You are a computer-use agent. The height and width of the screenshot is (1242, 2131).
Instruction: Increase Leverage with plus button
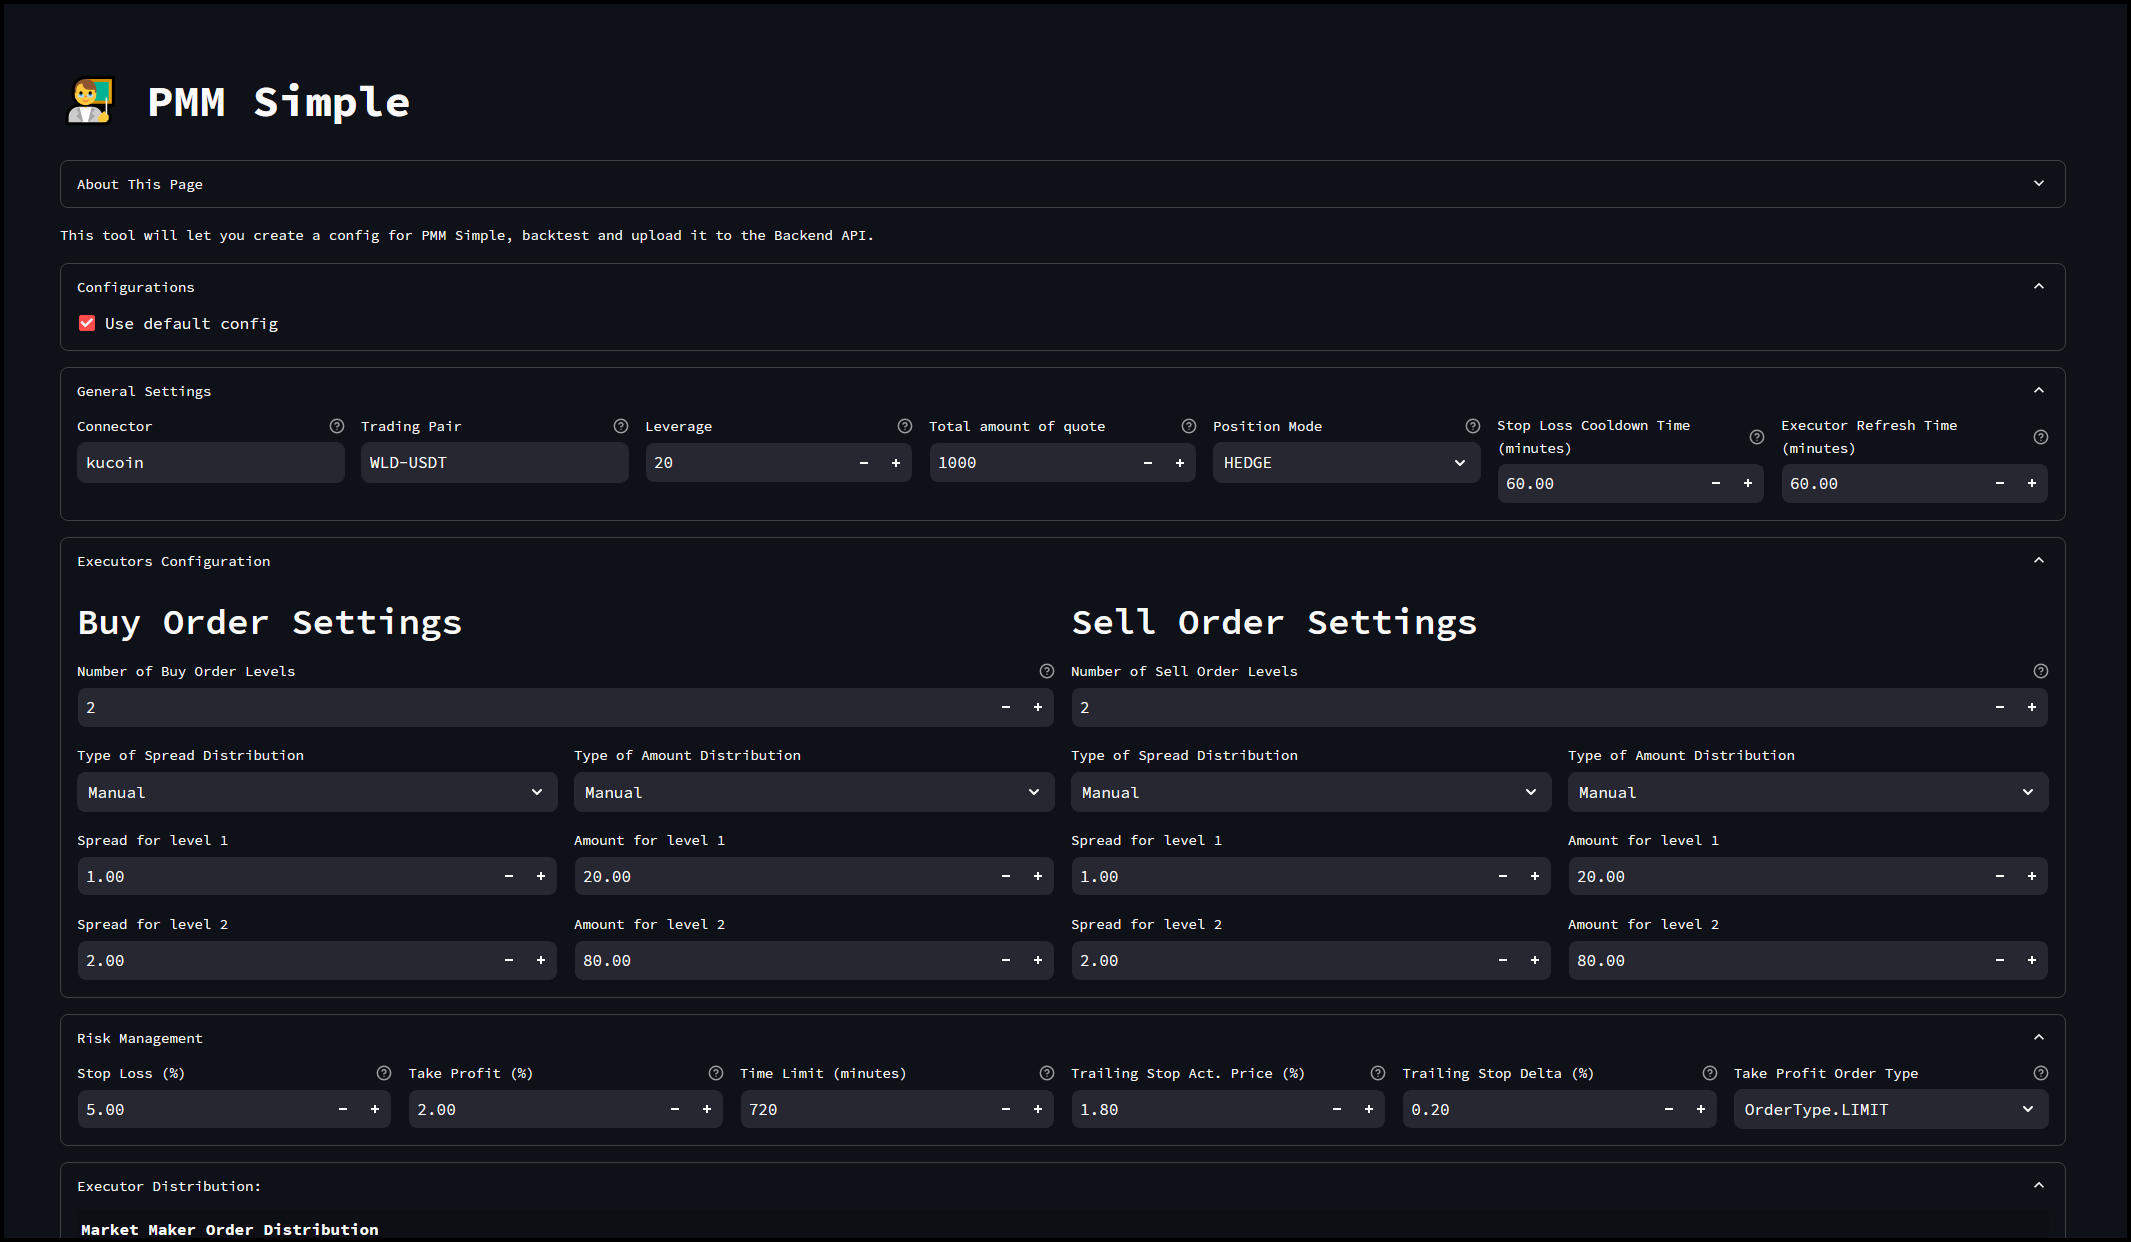coord(896,463)
